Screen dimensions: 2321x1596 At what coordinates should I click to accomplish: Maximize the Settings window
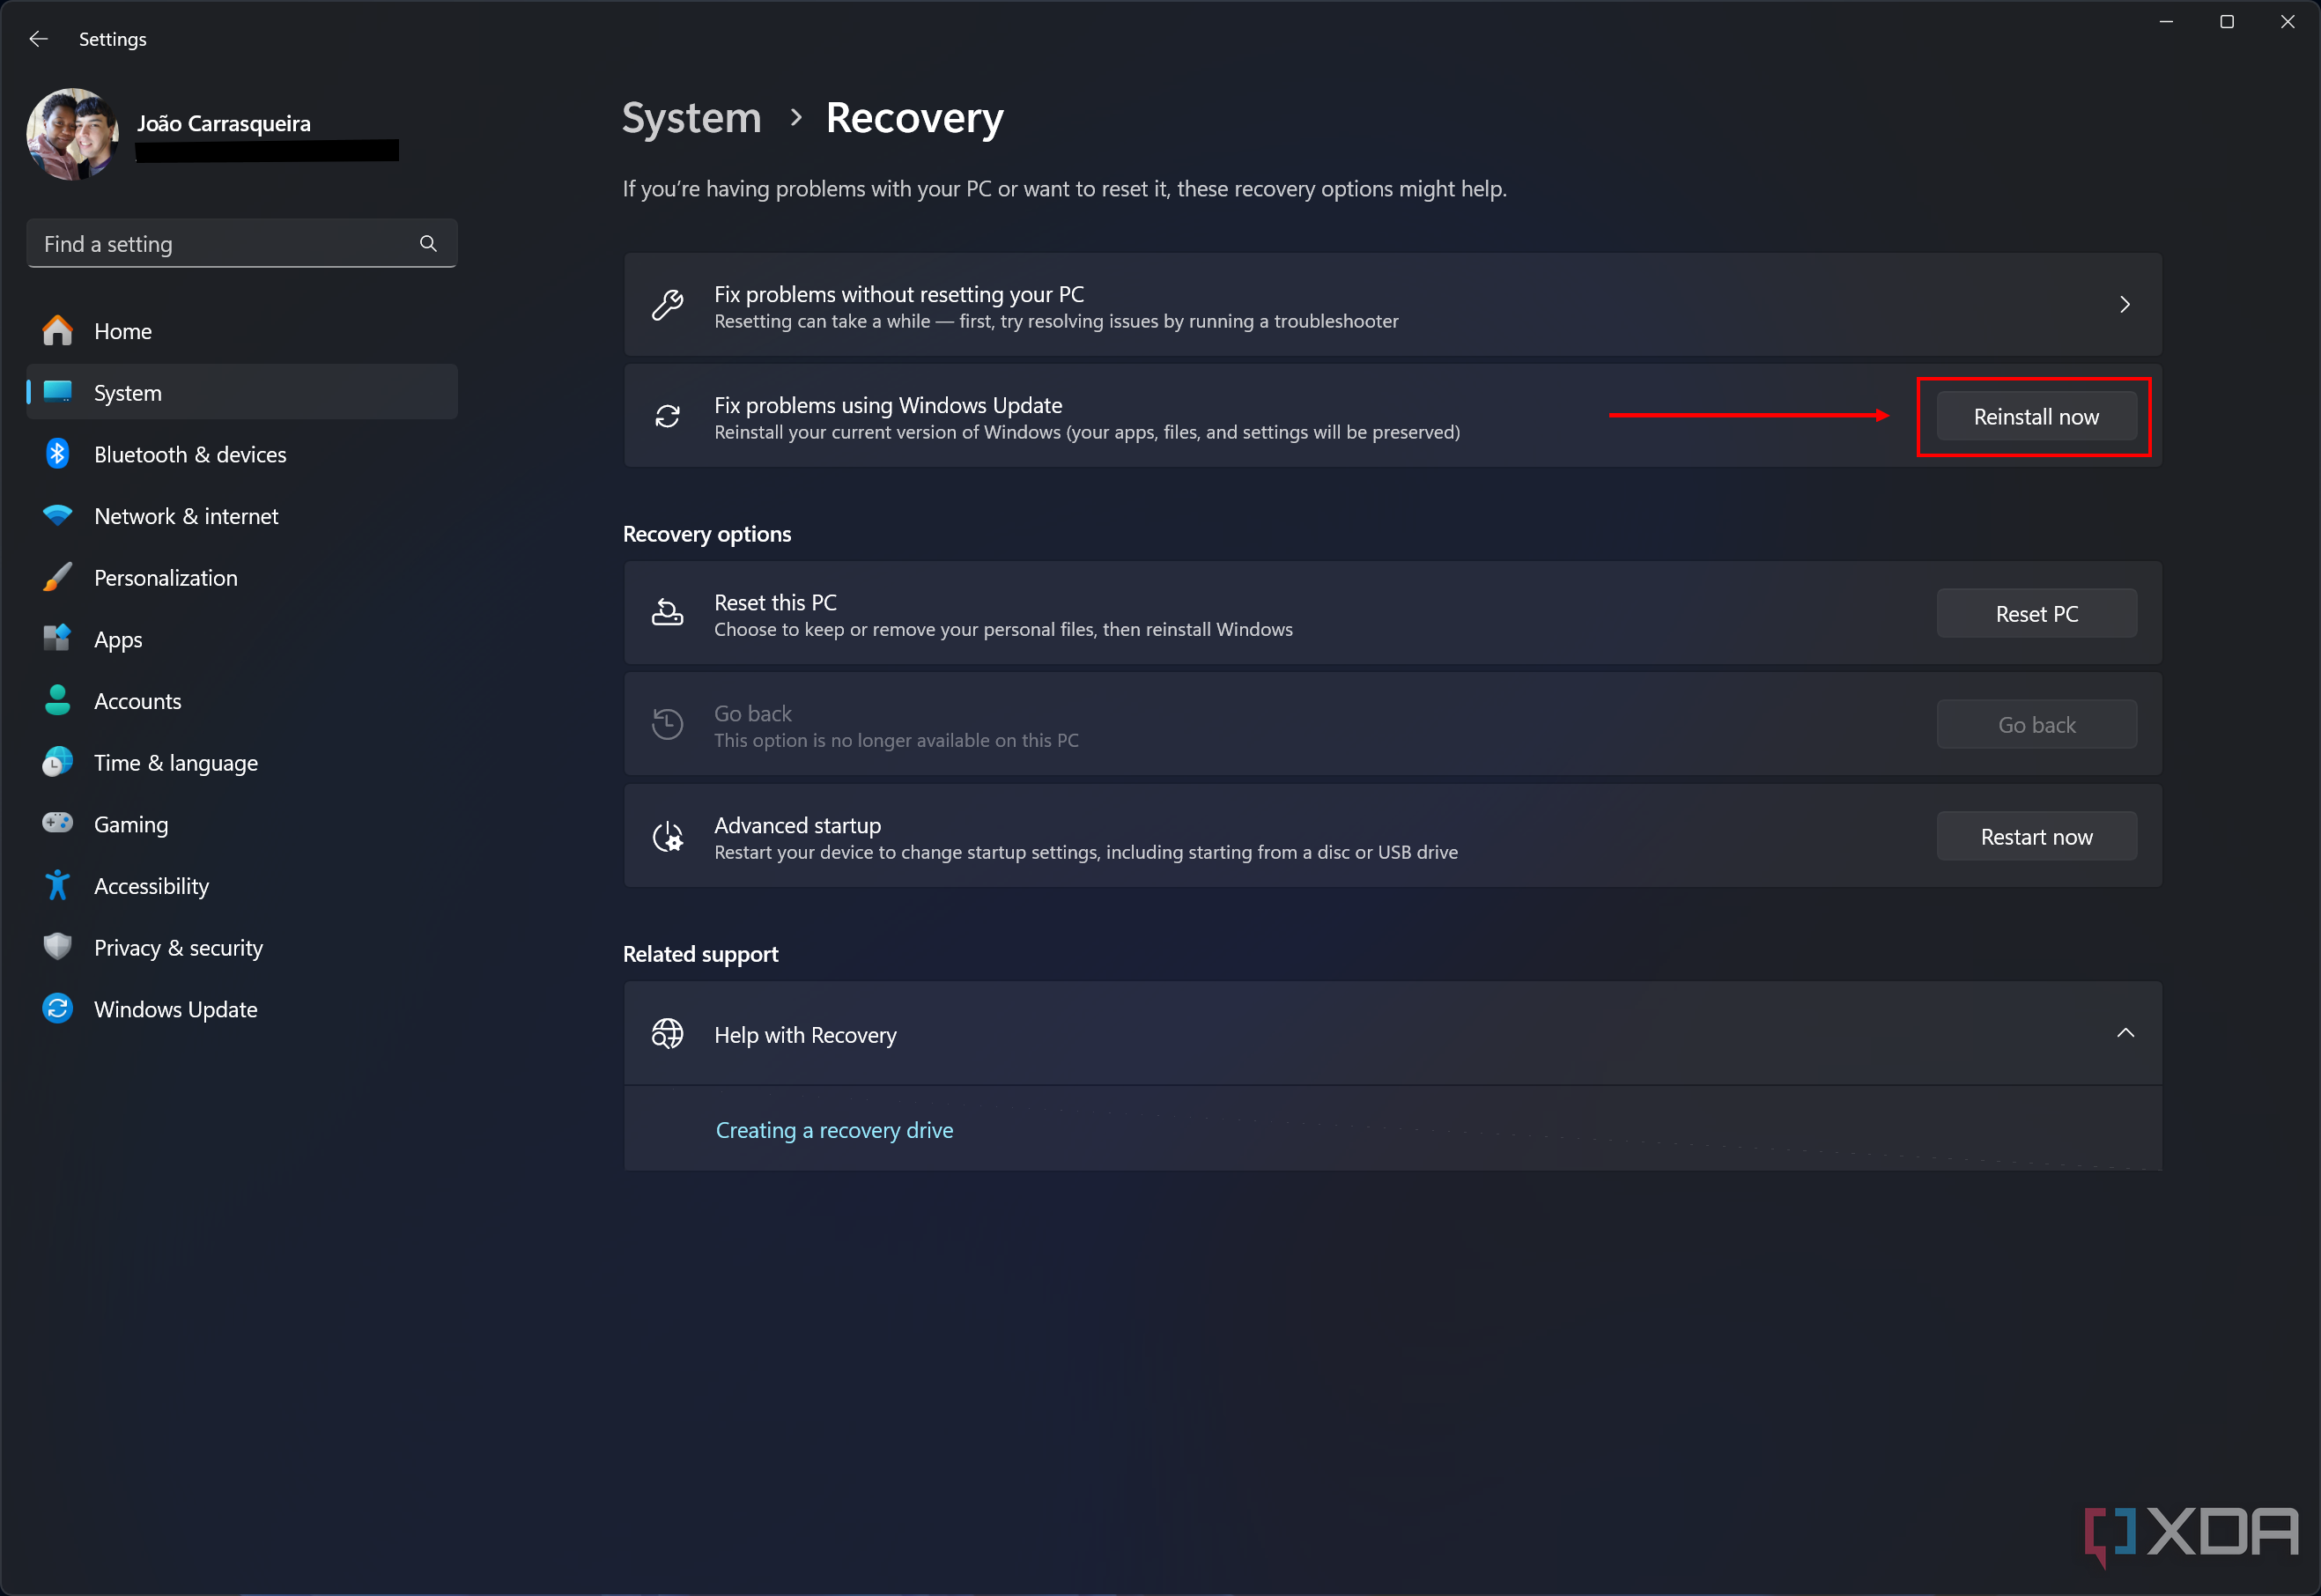click(2227, 22)
